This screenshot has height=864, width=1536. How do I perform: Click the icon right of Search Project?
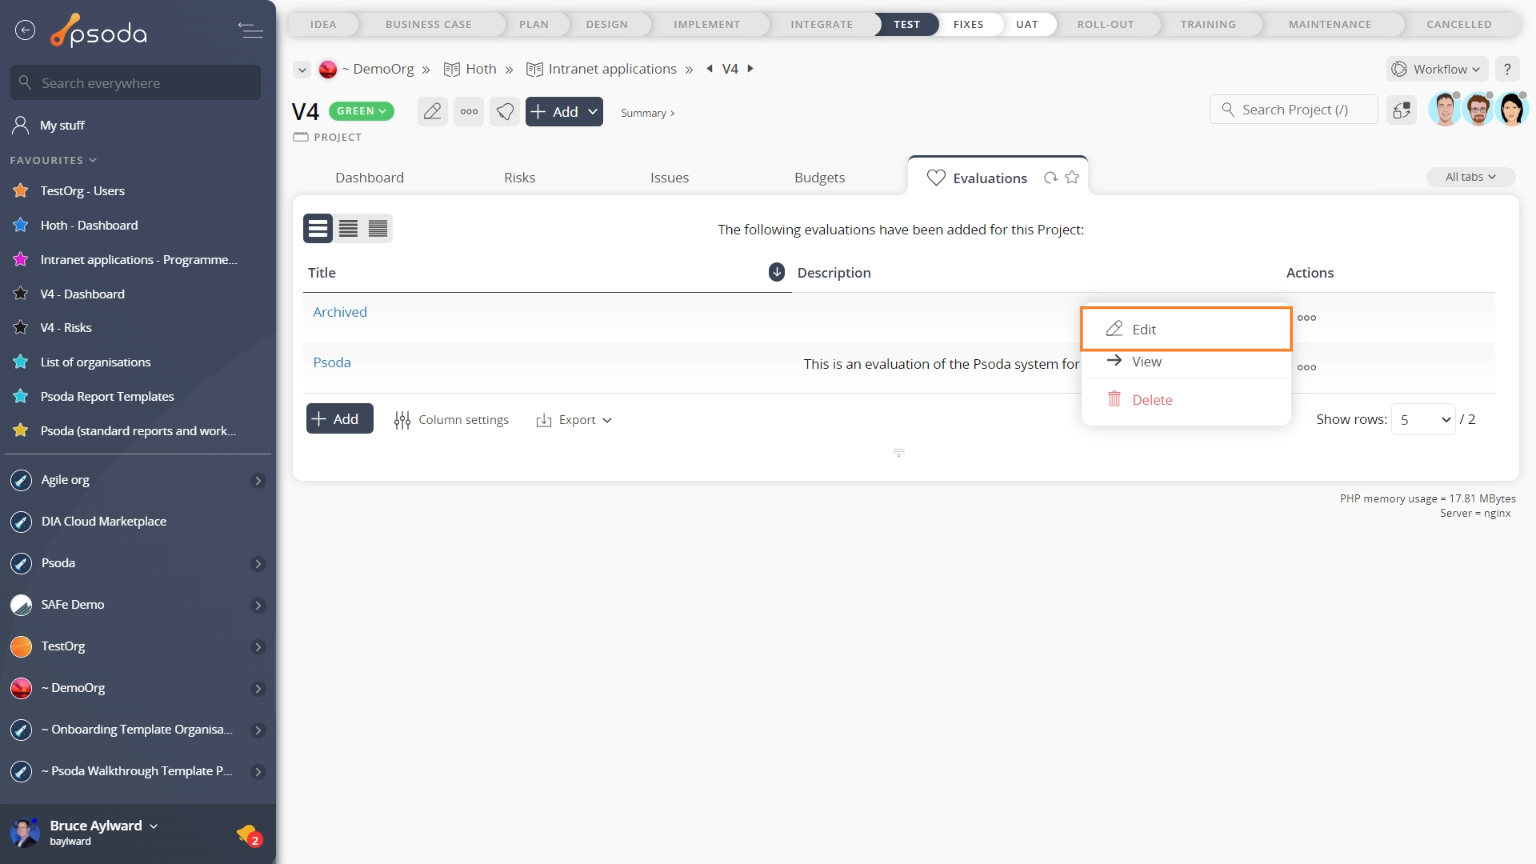[1402, 110]
